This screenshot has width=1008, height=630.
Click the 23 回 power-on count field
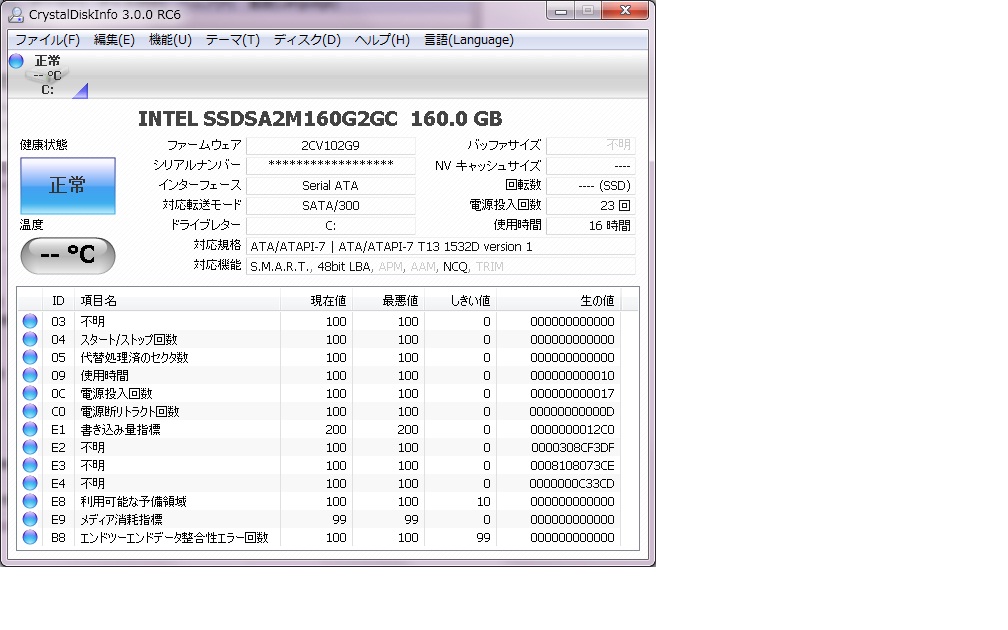pos(590,206)
